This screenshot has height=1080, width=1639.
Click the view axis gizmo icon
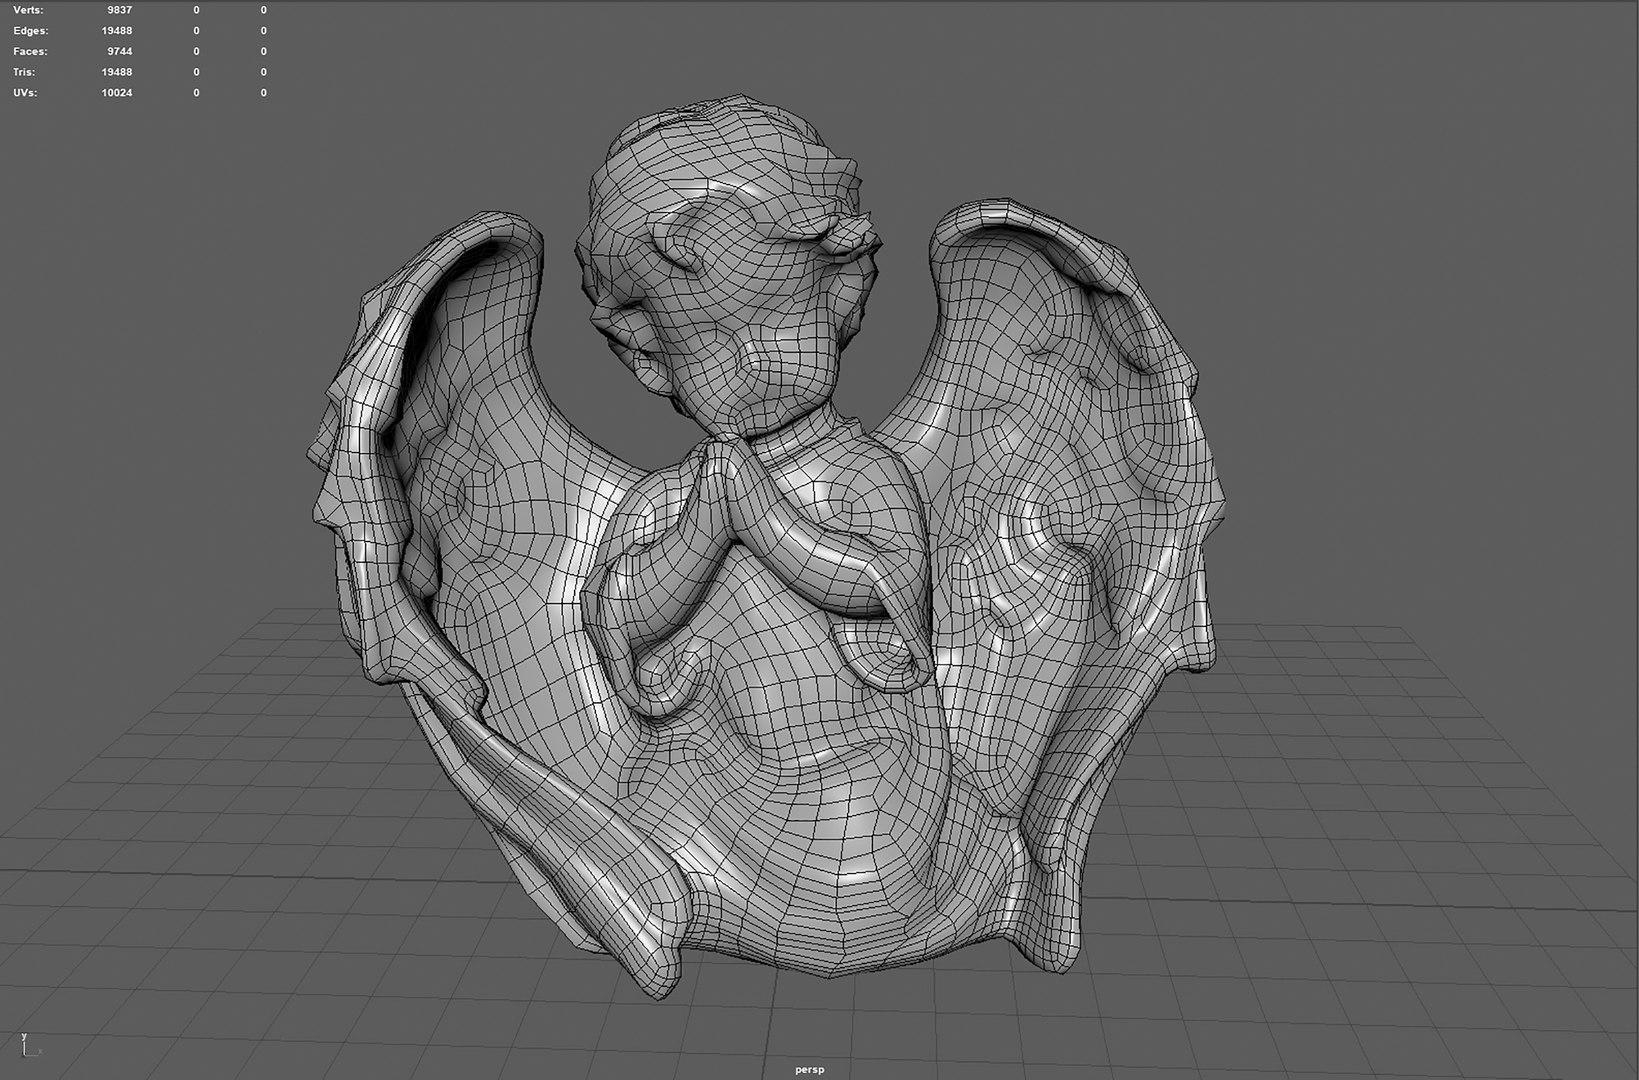tap(31, 1046)
